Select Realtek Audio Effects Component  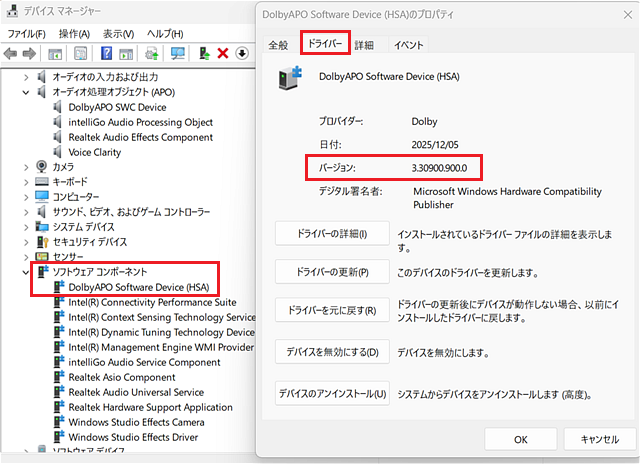tap(140, 137)
